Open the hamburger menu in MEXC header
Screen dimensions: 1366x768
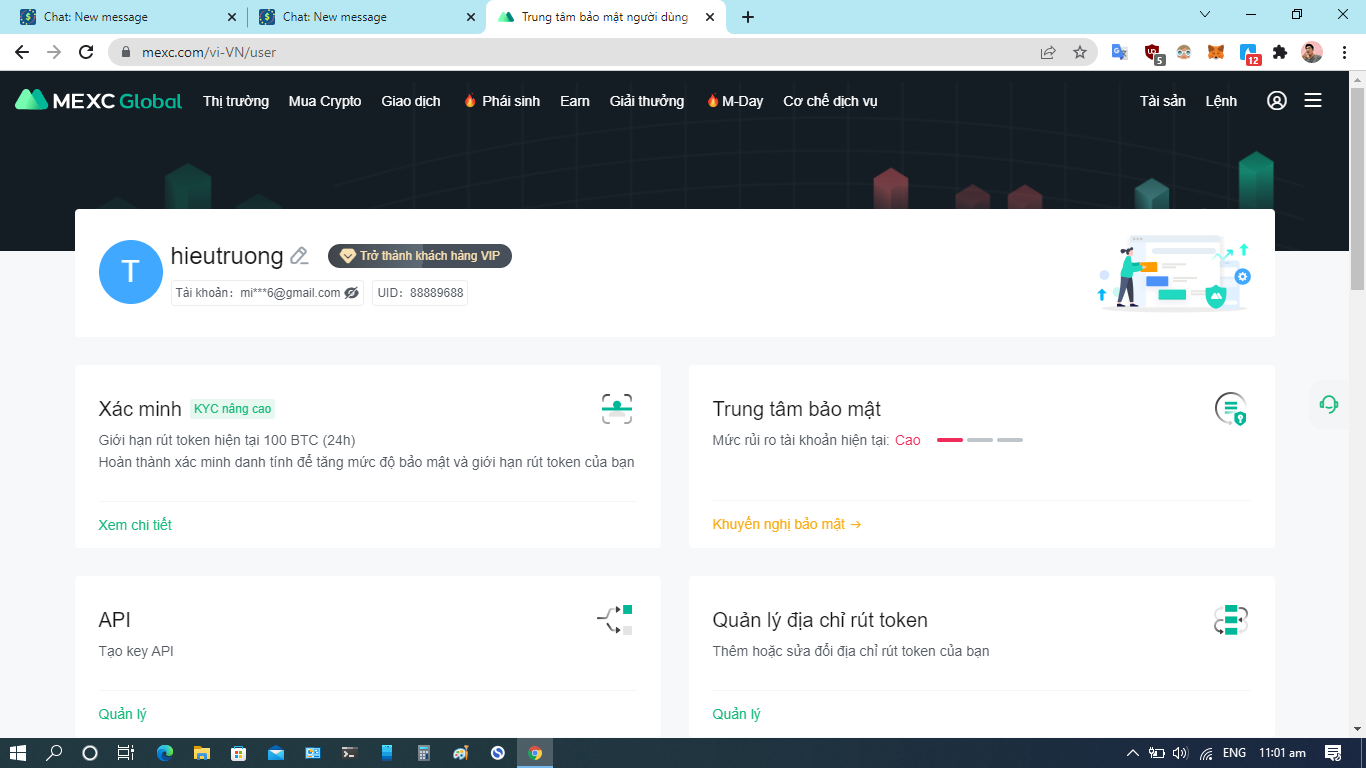pos(1313,100)
